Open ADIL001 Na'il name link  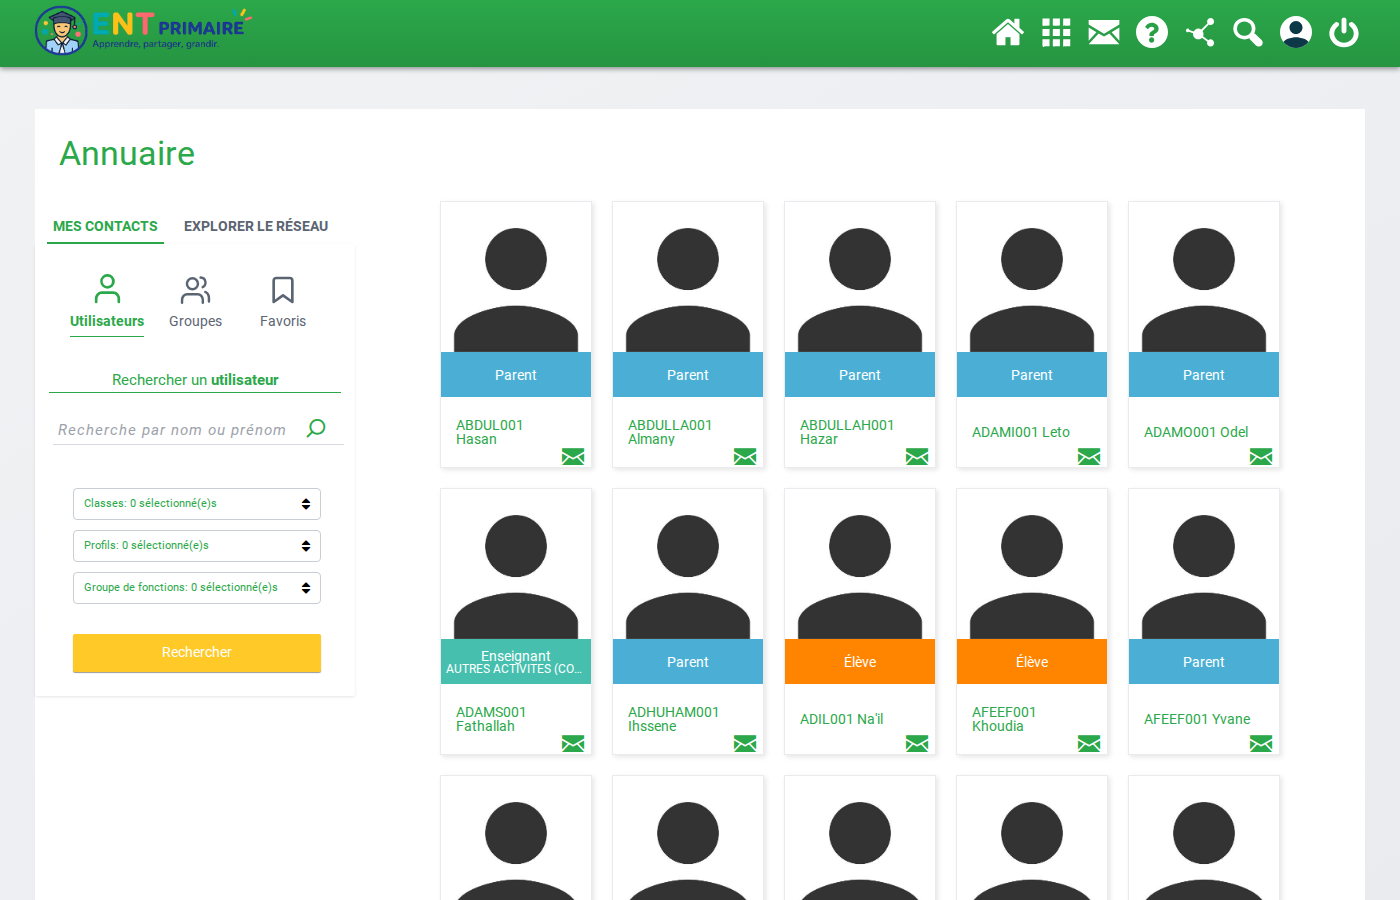click(842, 719)
